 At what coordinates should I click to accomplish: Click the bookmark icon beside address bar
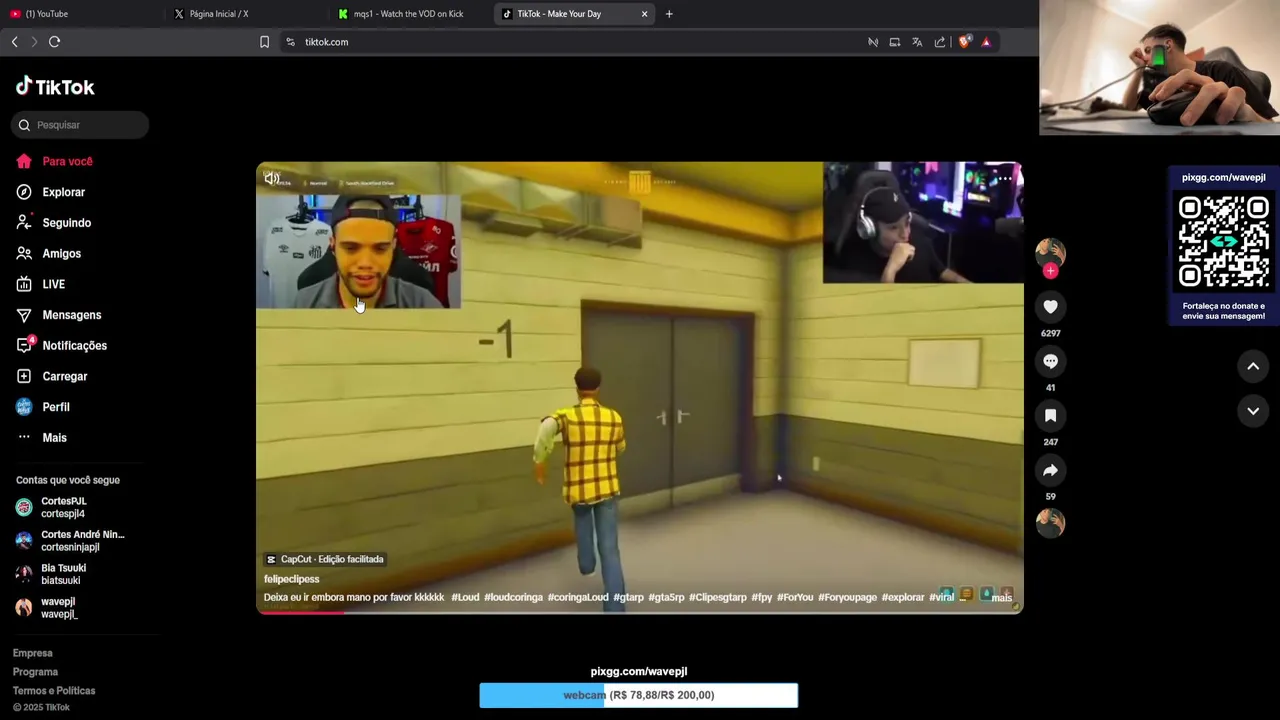[x=264, y=42]
